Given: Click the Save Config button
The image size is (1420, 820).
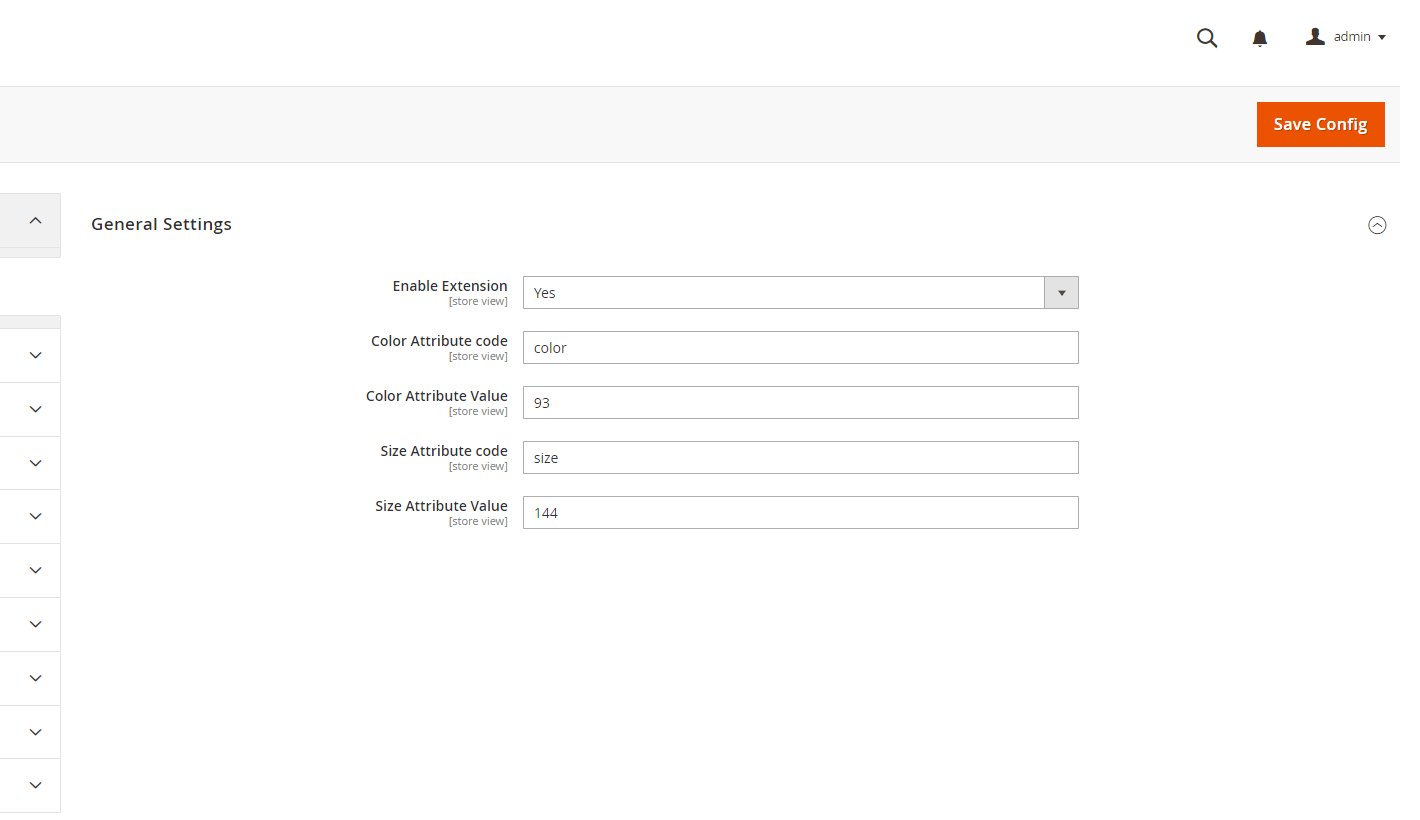Looking at the screenshot, I should pyautogui.click(x=1320, y=124).
